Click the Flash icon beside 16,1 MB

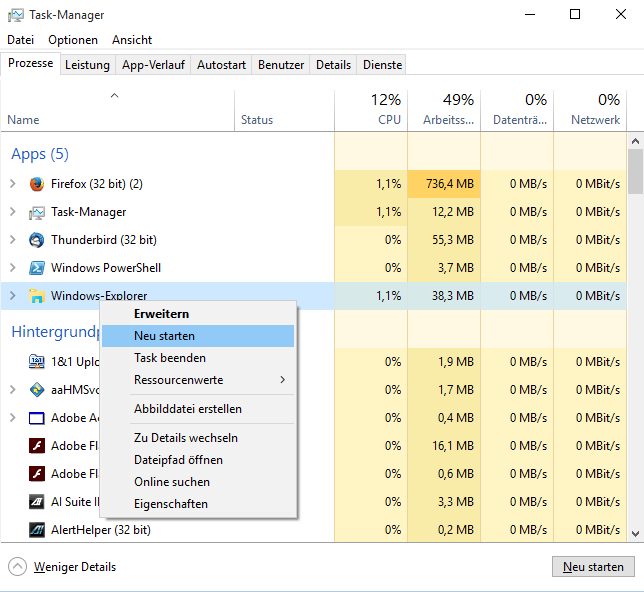(37, 446)
